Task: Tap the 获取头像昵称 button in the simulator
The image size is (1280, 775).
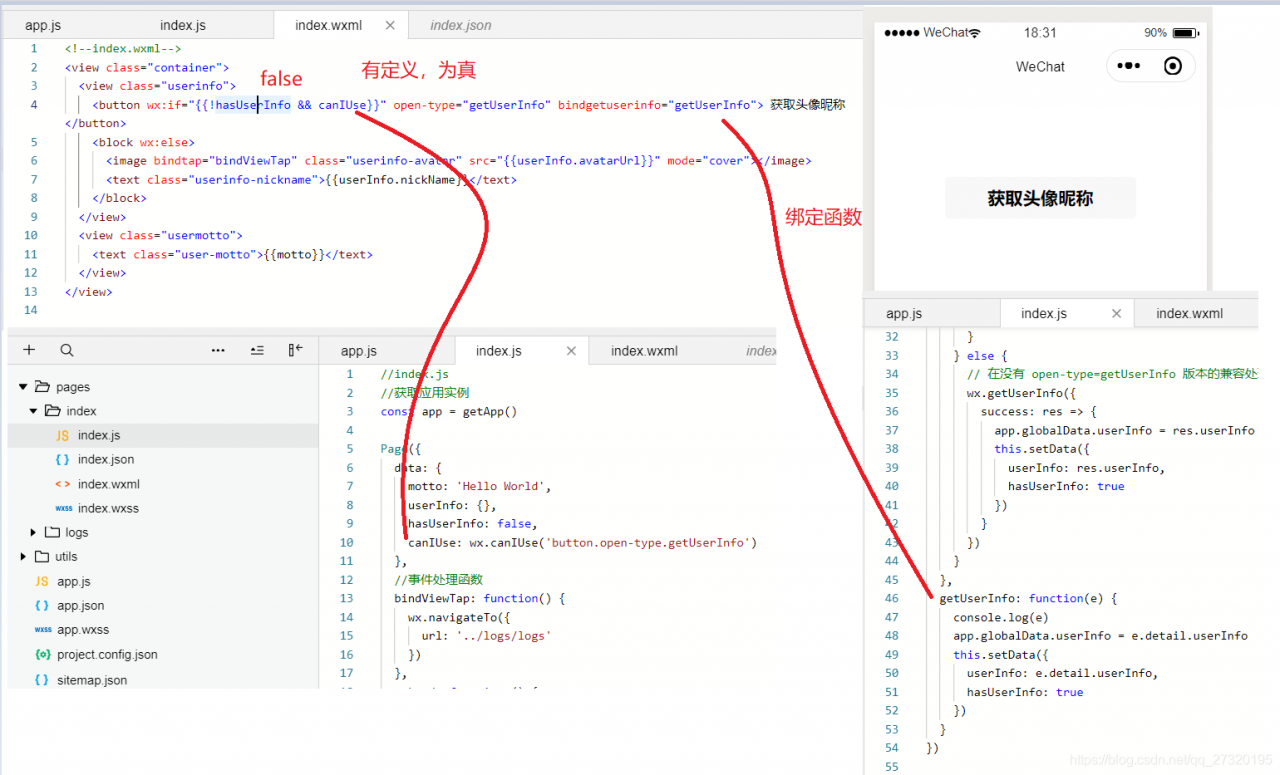Action: [x=1040, y=198]
